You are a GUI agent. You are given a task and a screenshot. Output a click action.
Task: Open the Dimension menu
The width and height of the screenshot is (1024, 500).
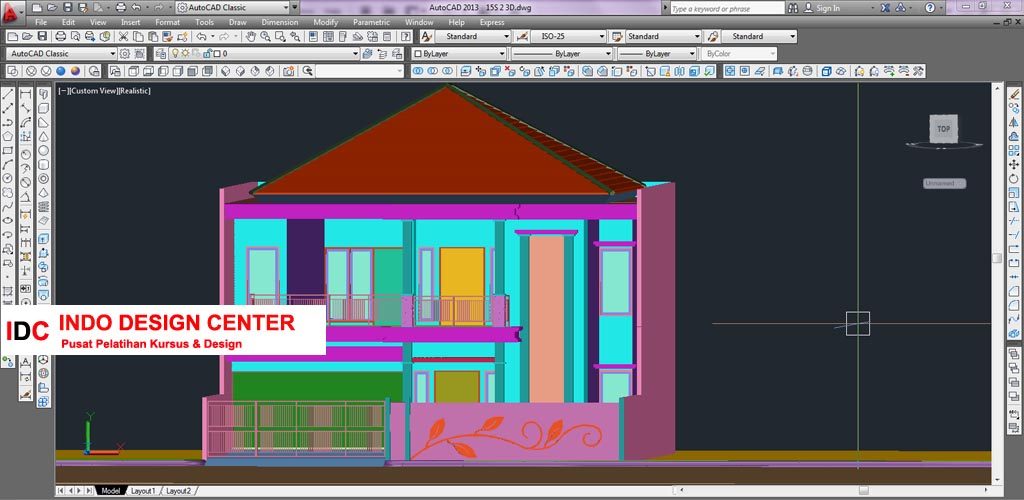coord(280,22)
